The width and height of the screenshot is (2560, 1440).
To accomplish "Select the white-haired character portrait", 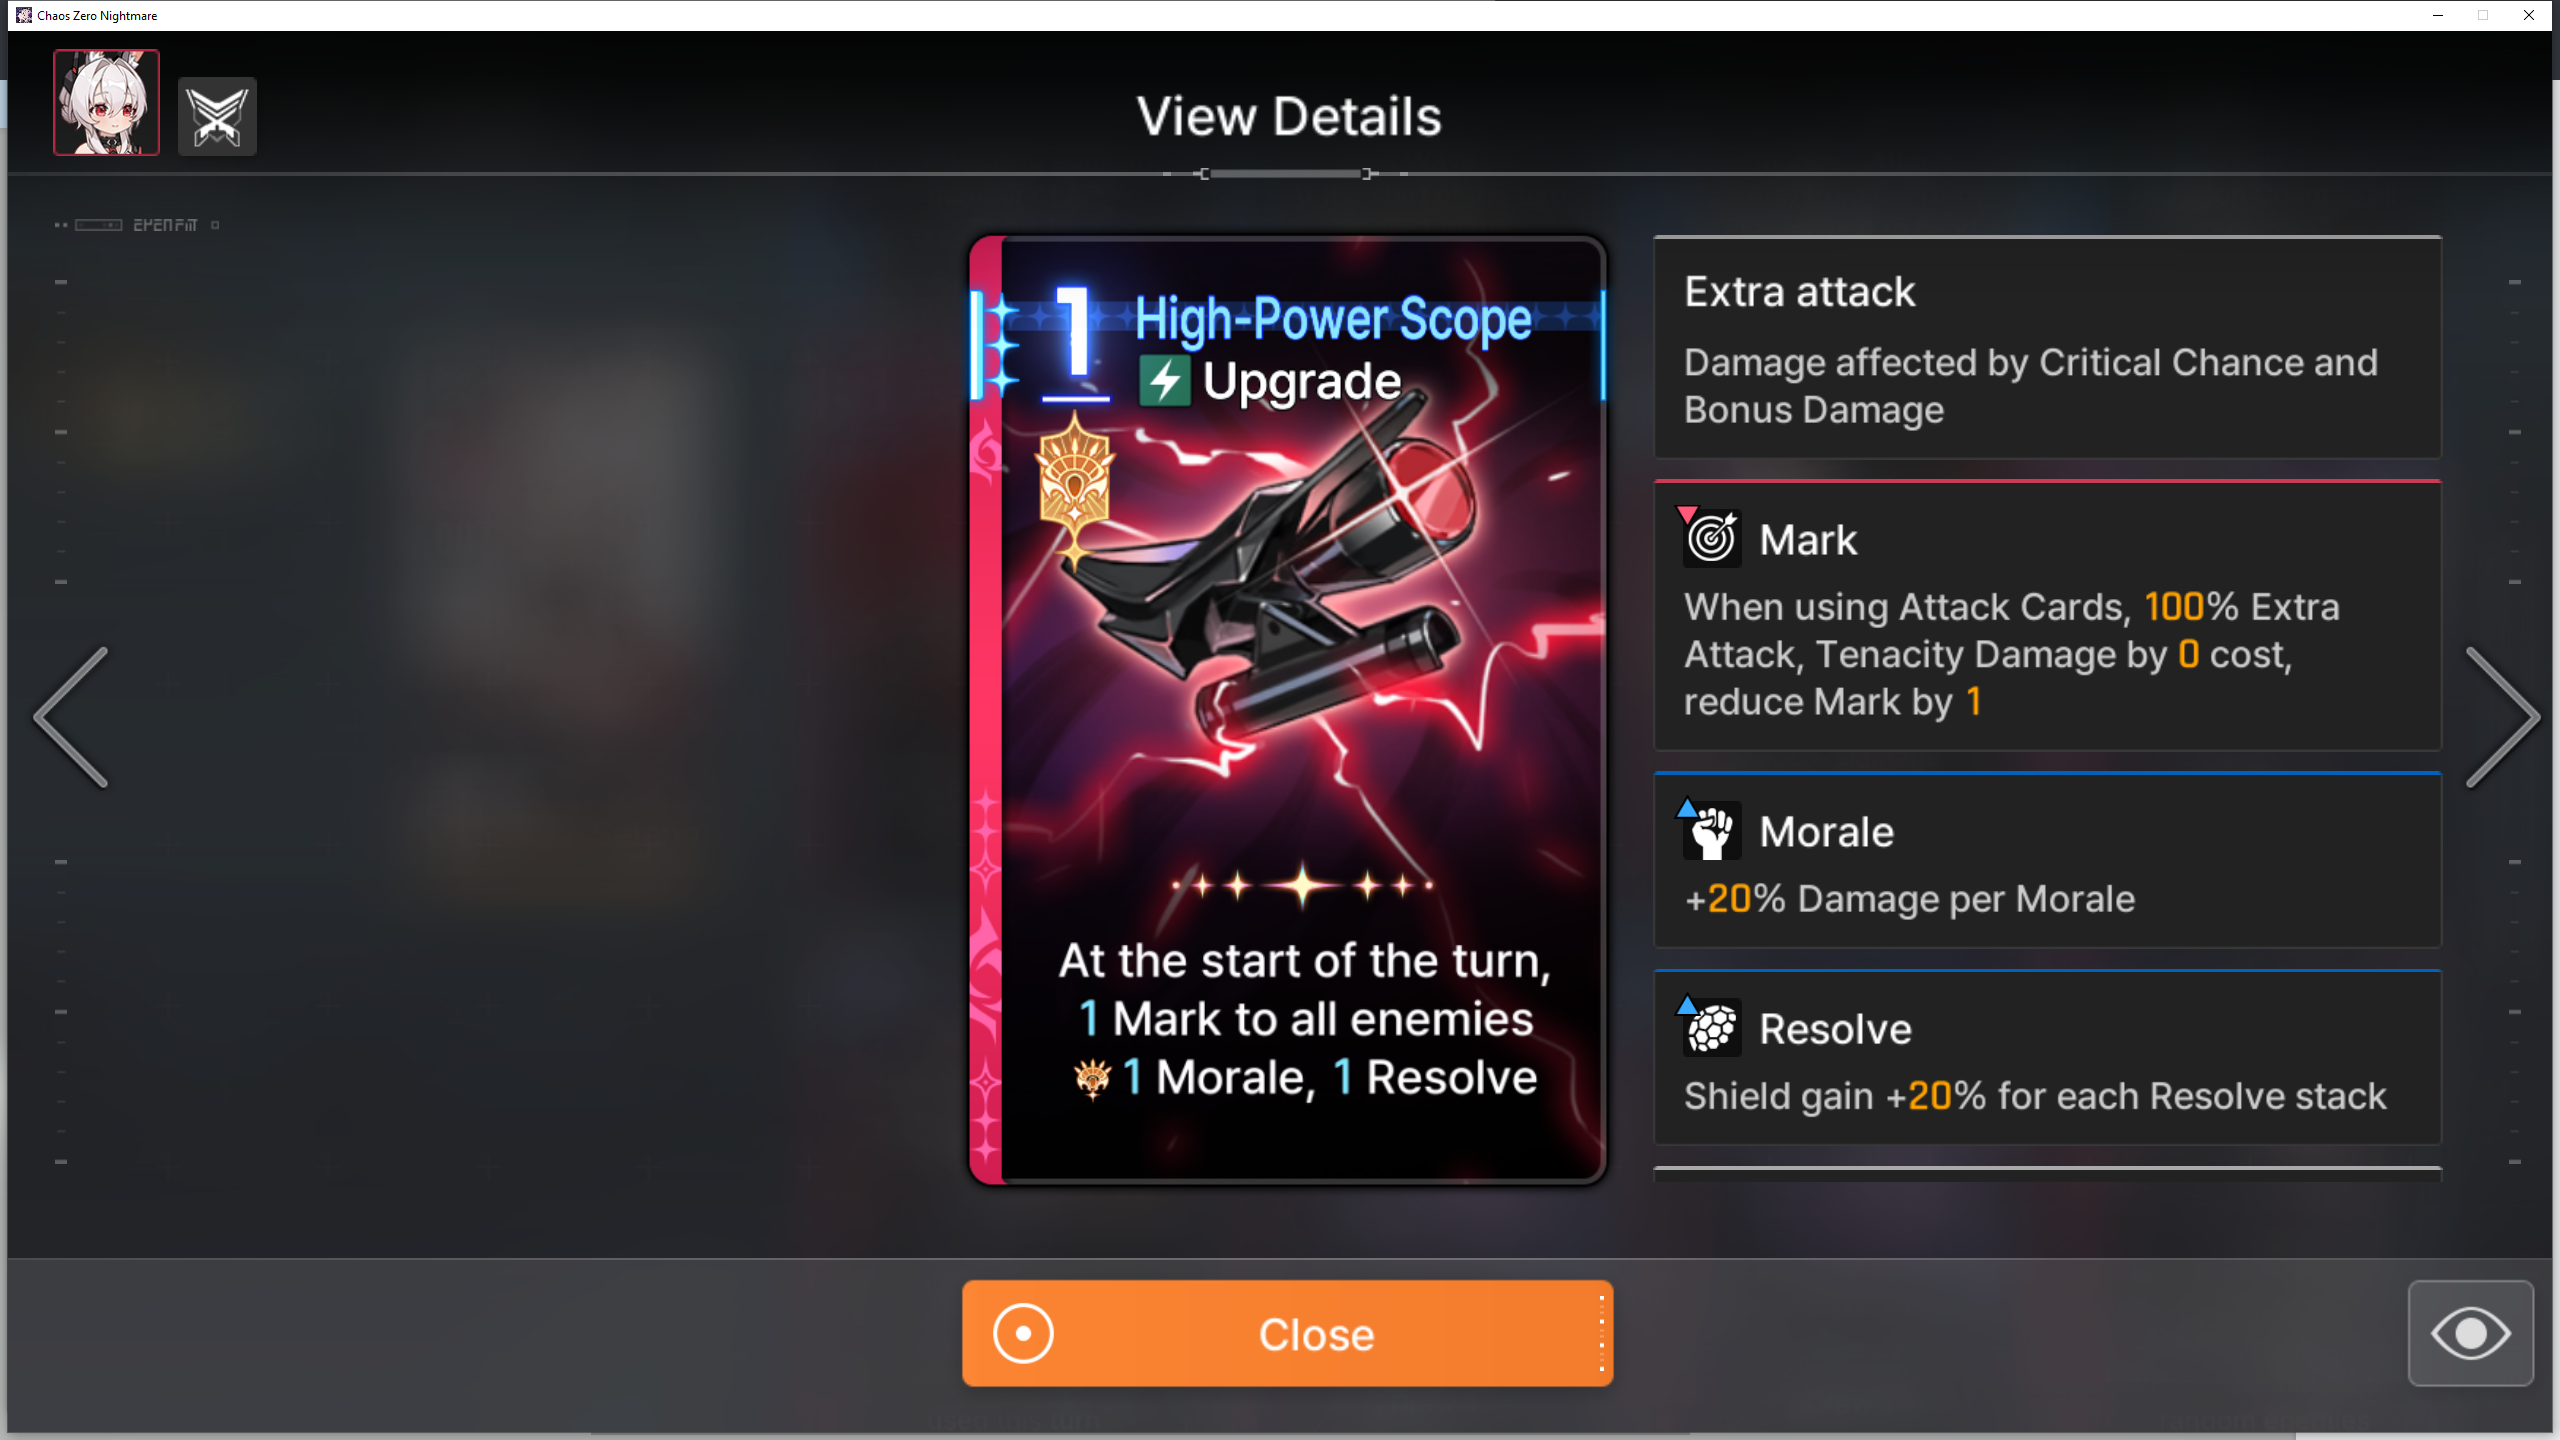I will coord(106,103).
